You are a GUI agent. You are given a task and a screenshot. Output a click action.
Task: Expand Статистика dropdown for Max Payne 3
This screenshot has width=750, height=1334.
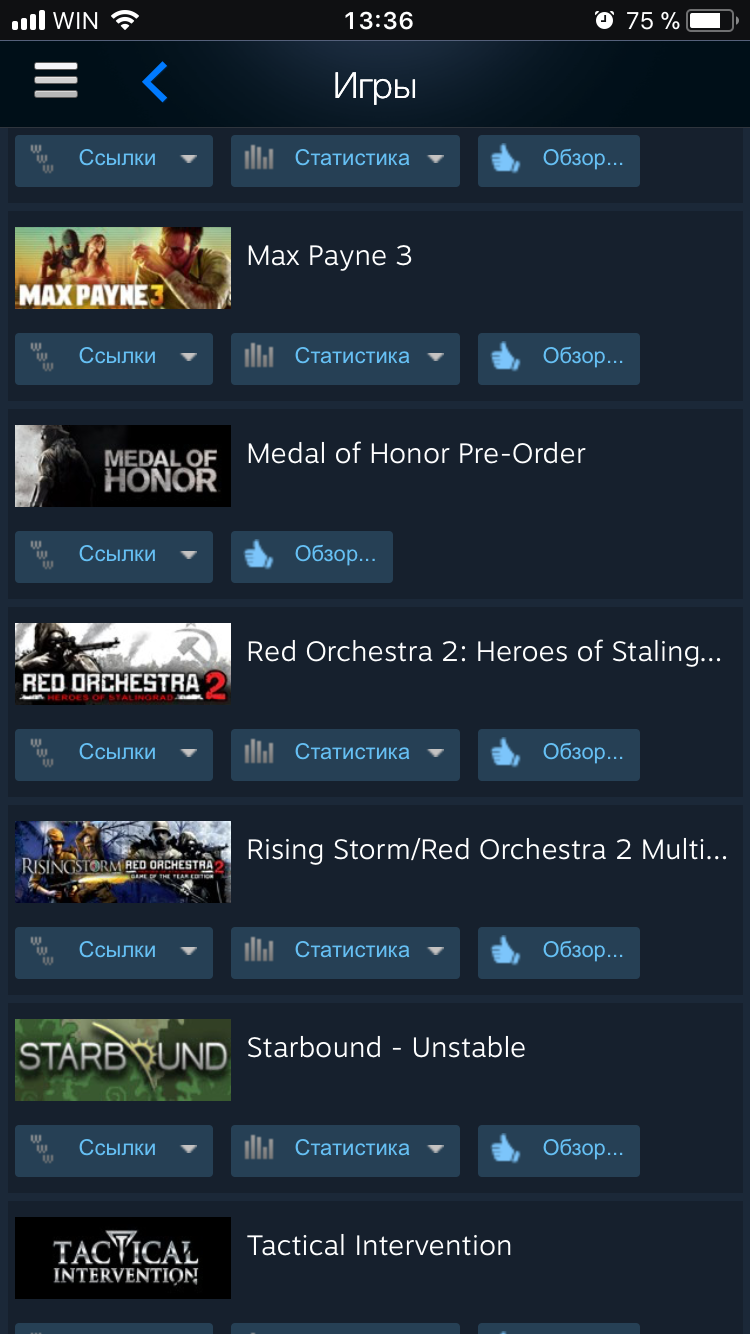345,358
